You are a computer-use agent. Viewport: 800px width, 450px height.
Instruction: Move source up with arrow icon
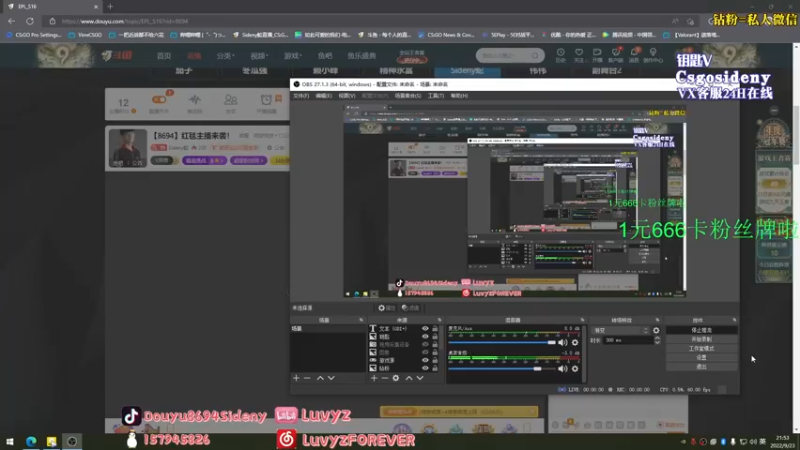(409, 378)
